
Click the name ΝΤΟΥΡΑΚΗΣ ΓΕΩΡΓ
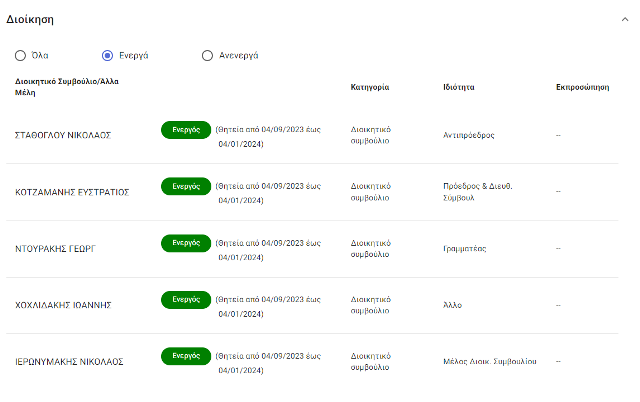click(x=55, y=249)
